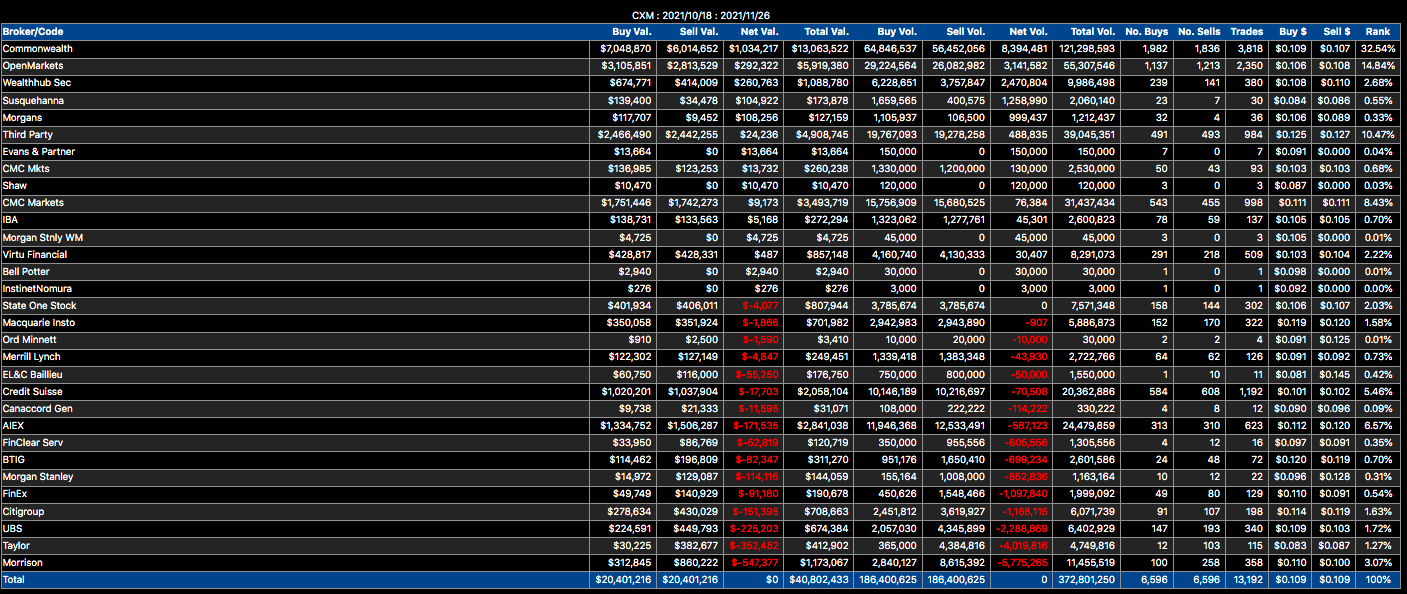
Task: Click the FinClear Serv broker name
Action: pyautogui.click(x=35, y=443)
